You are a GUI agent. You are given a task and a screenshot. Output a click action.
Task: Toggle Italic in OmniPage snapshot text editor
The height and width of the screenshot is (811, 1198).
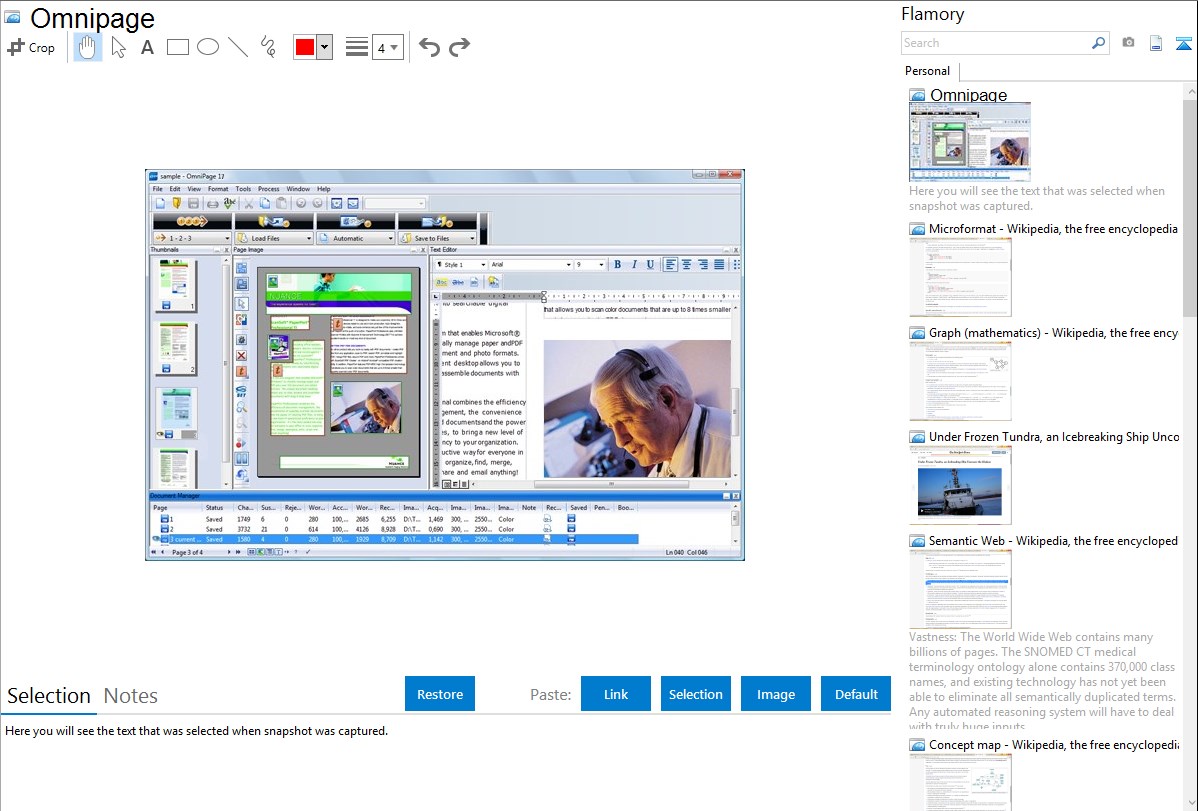[634, 264]
